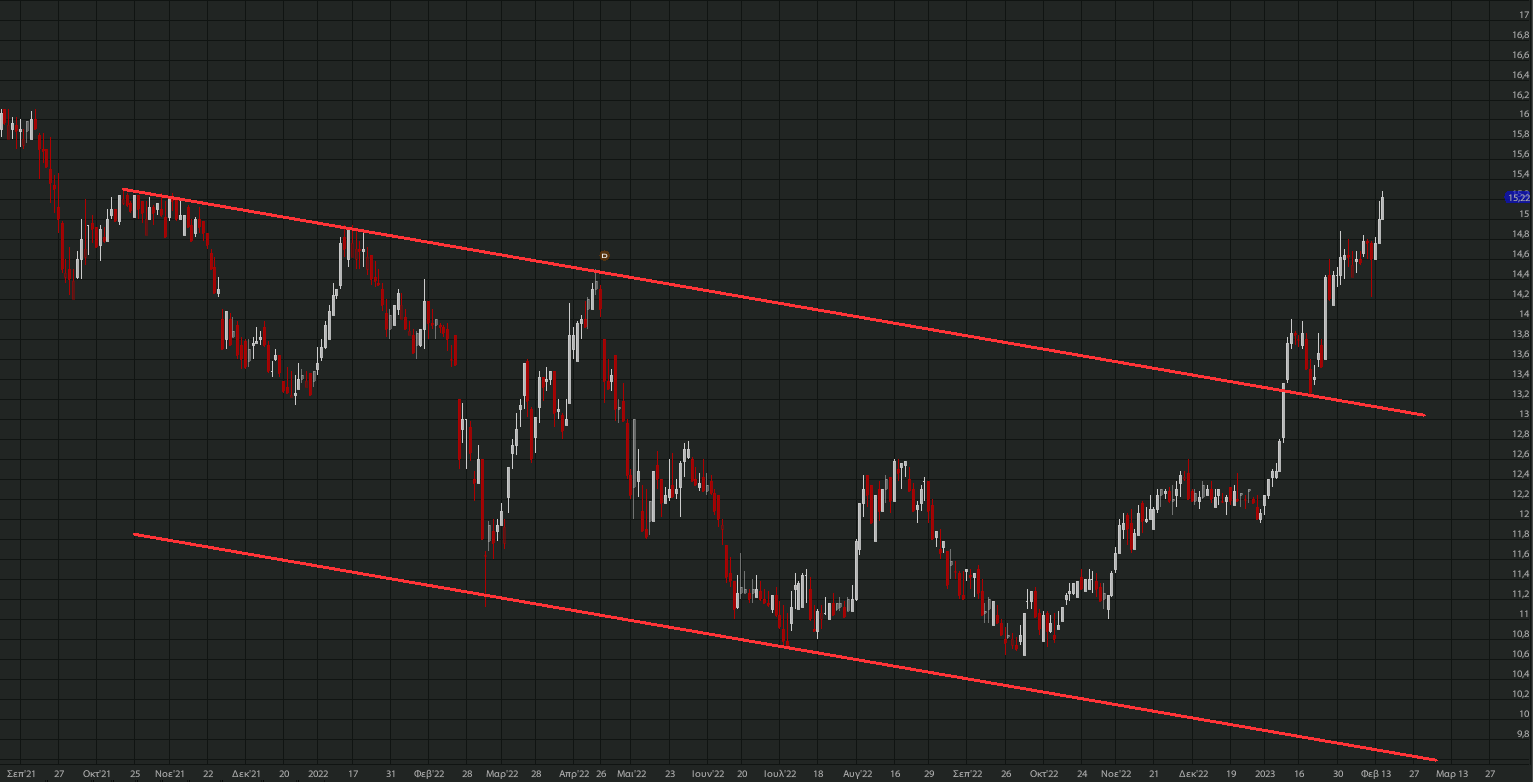
Task: Click the Μαρ 13 date label
Action: click(1452, 774)
